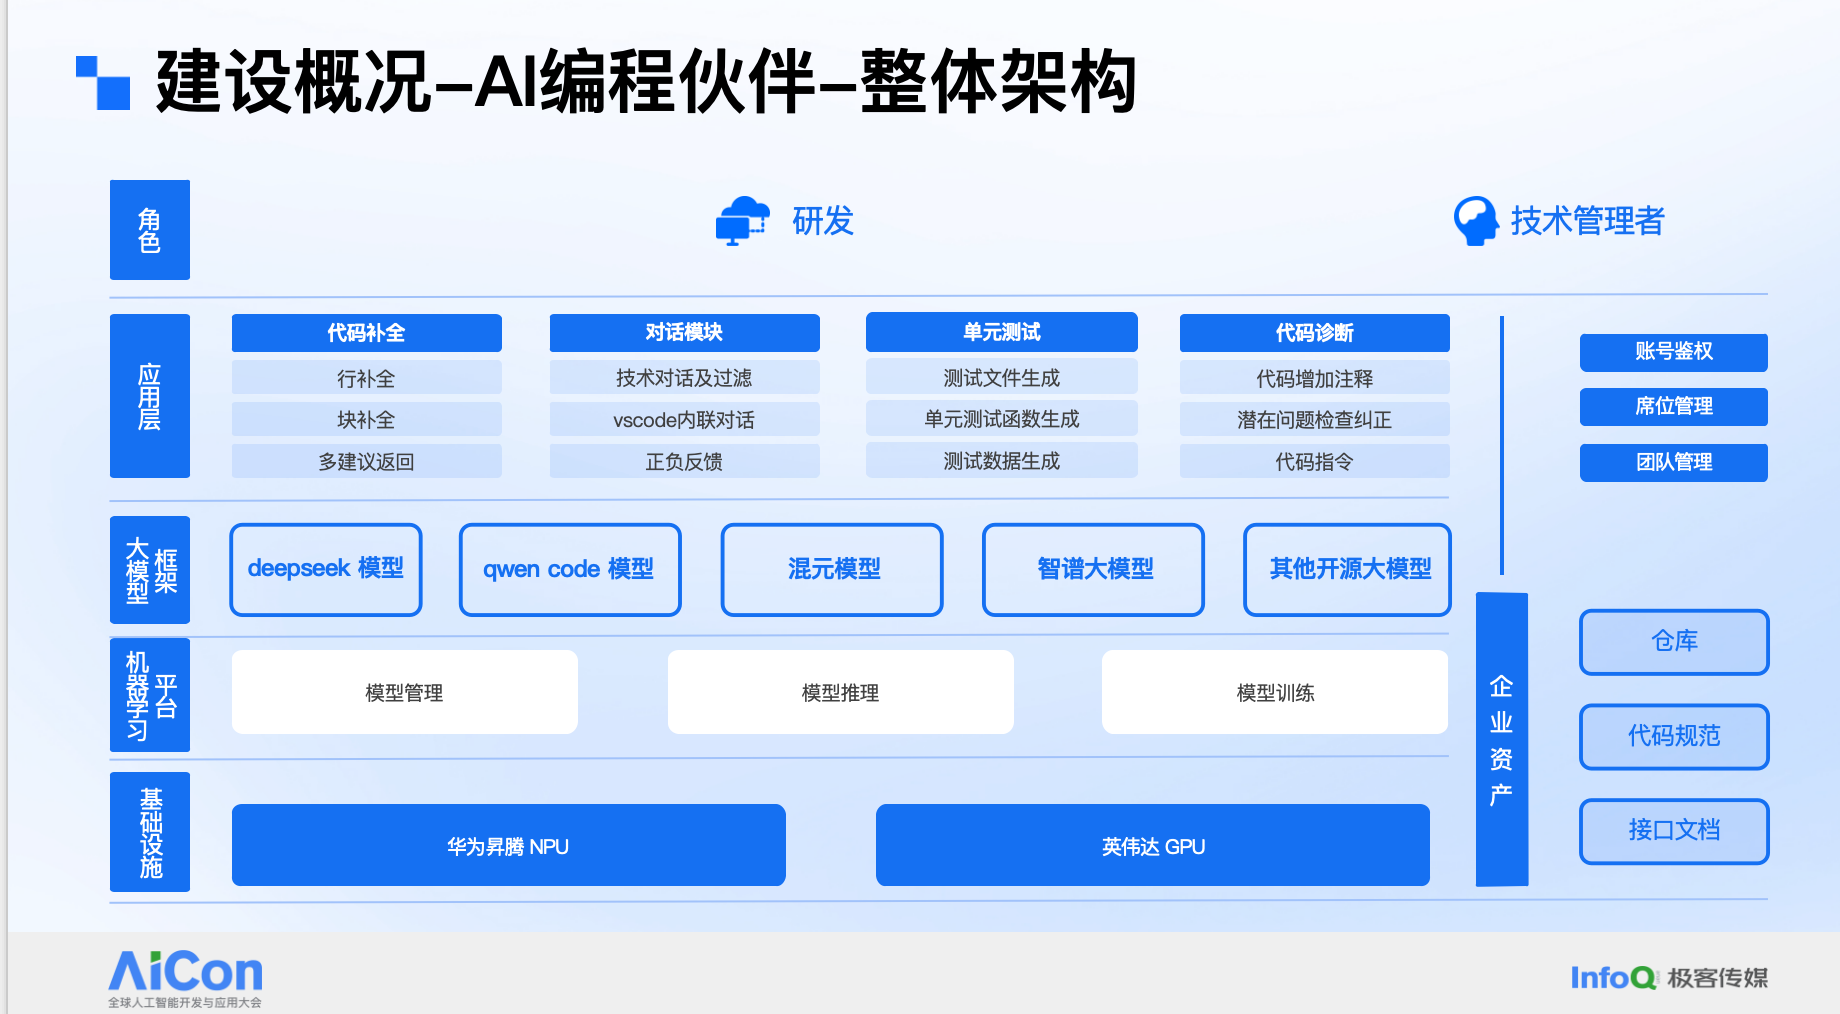Image resolution: width=1840 pixels, height=1014 pixels.
Task: Click the 模型管理 card
Action: 405,692
